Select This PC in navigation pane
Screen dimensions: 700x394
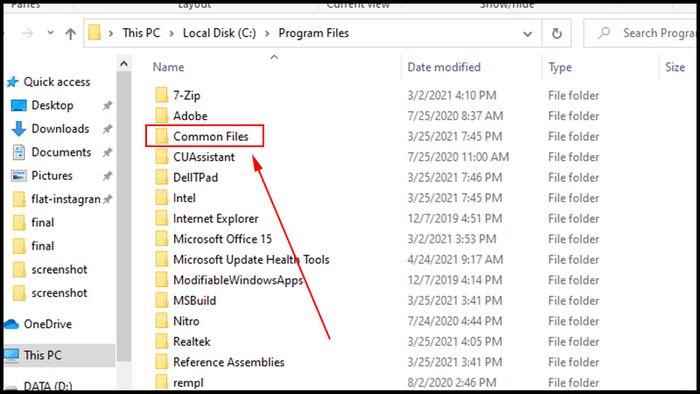pos(43,355)
